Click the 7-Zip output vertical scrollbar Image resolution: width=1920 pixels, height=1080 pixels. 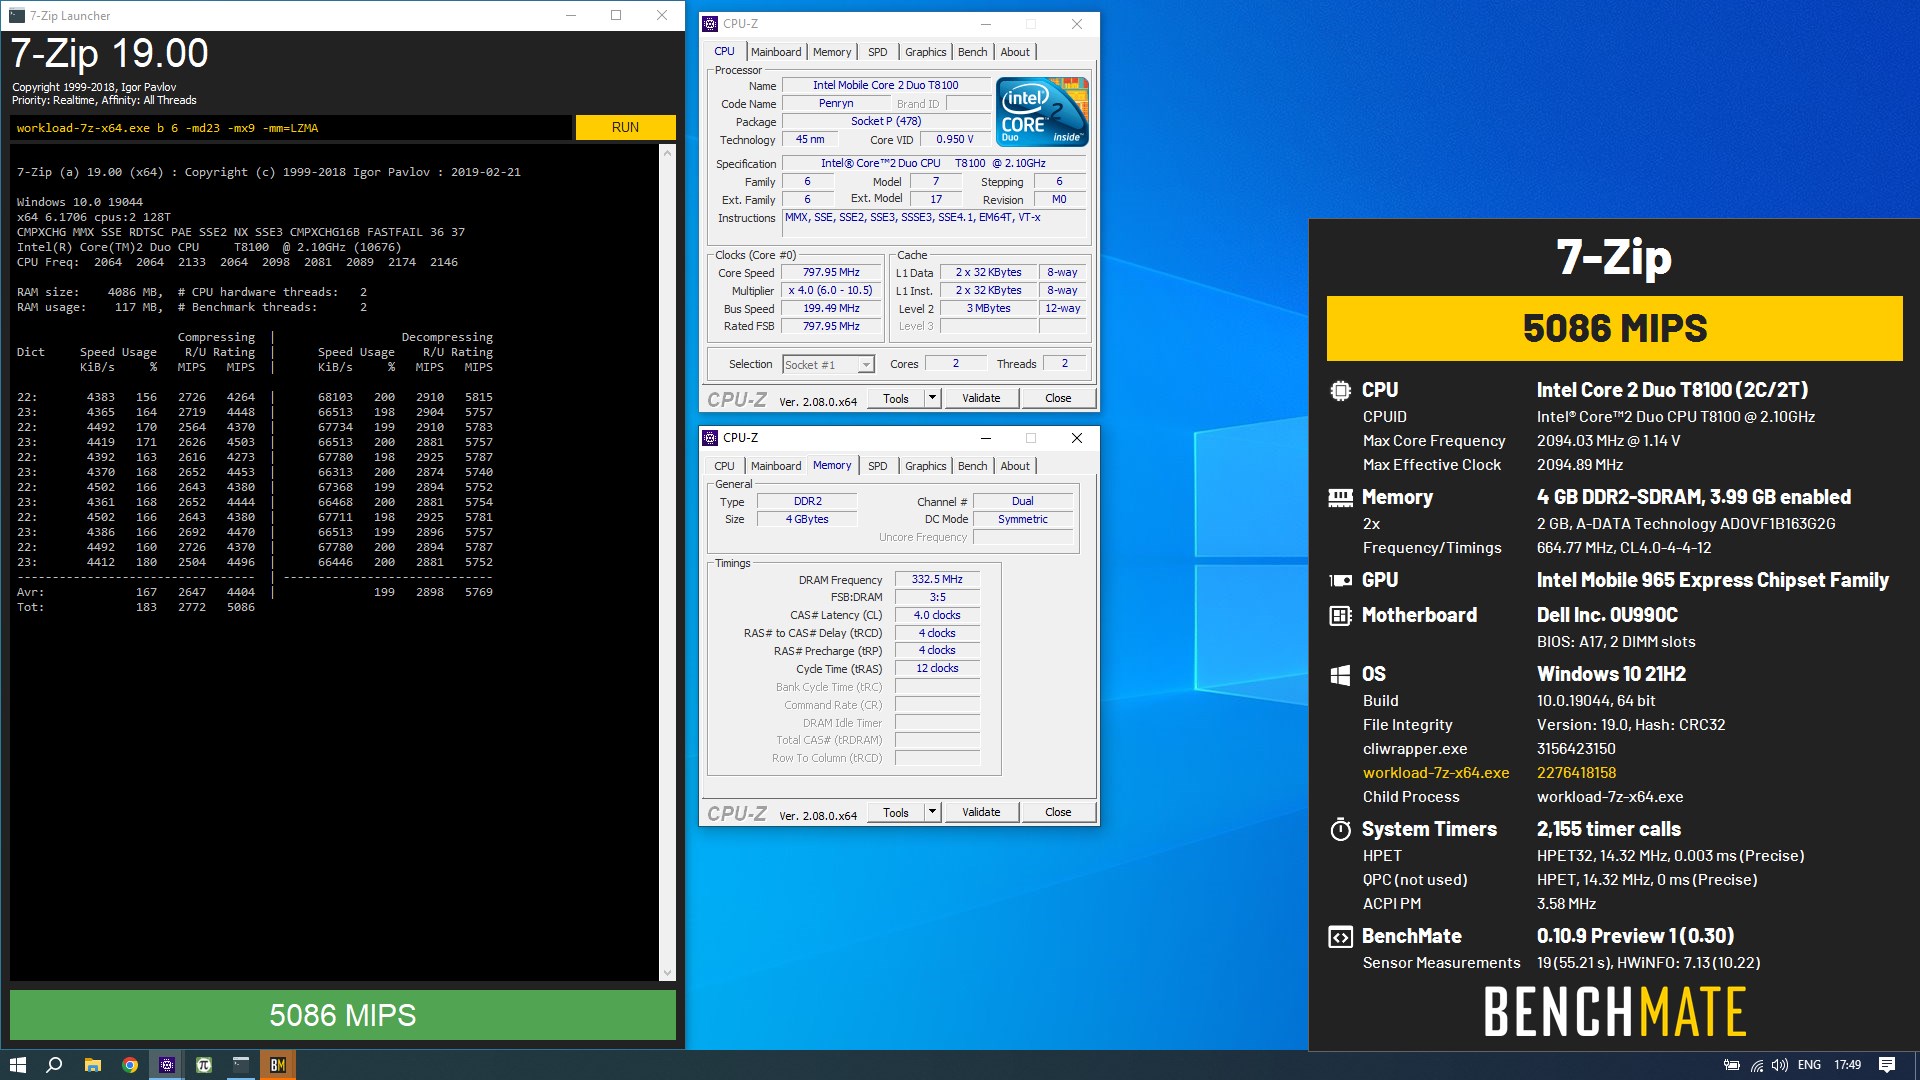667,562
